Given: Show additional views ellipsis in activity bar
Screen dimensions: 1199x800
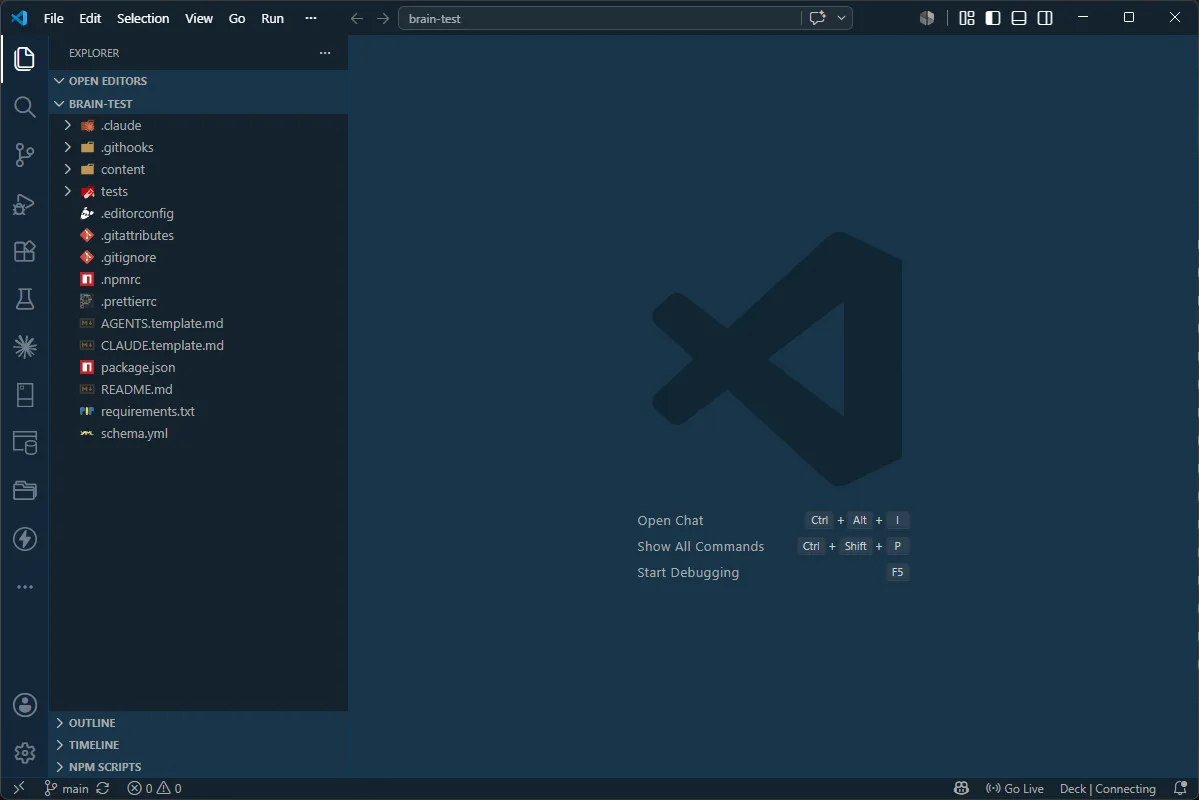Looking at the screenshot, I should pos(24,587).
